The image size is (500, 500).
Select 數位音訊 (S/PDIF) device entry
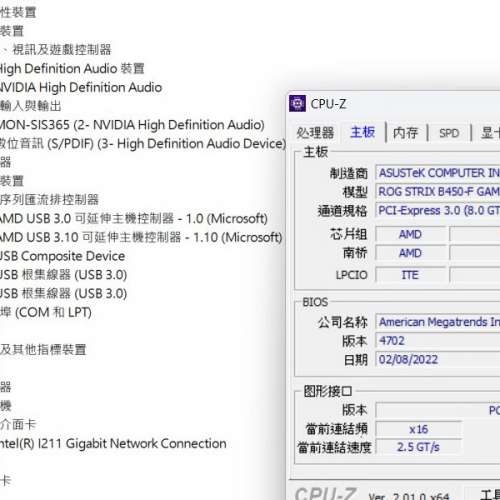(143, 144)
